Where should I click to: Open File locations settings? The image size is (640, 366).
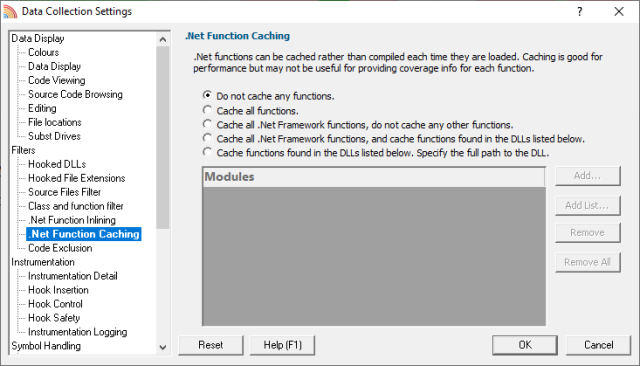55,122
